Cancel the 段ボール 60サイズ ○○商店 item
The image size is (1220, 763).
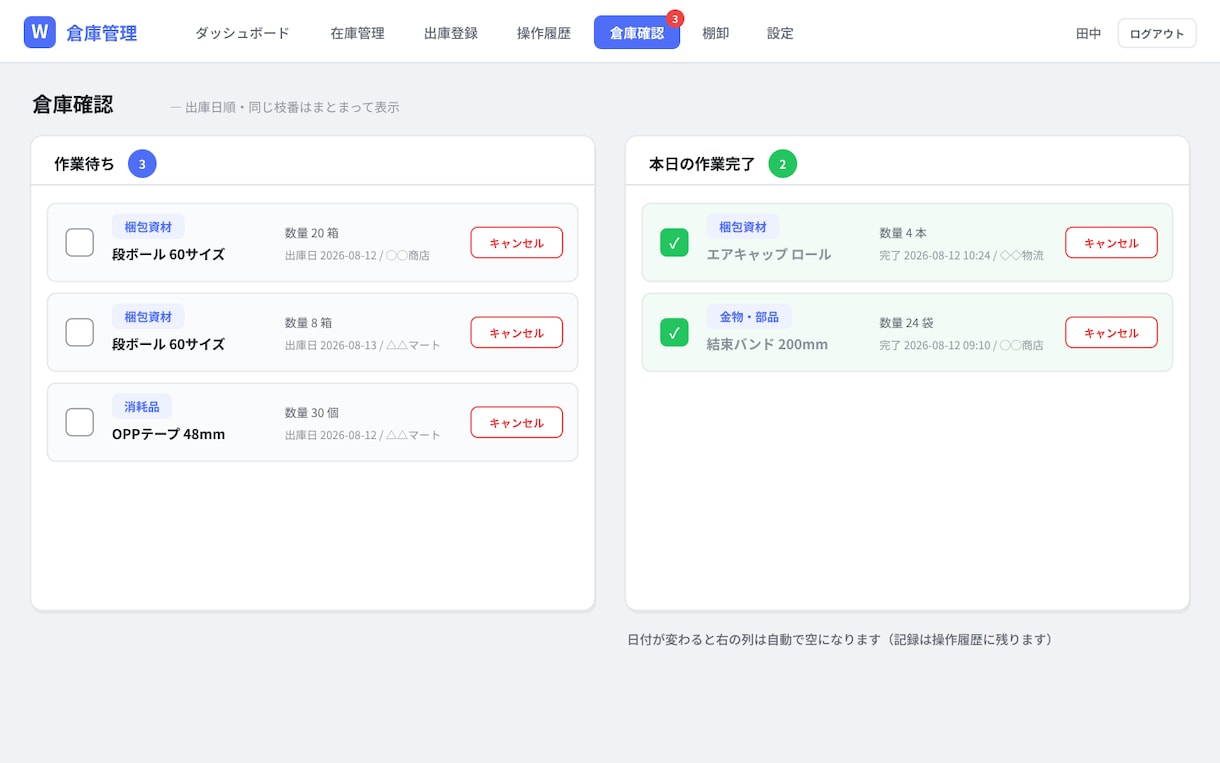[x=517, y=242]
